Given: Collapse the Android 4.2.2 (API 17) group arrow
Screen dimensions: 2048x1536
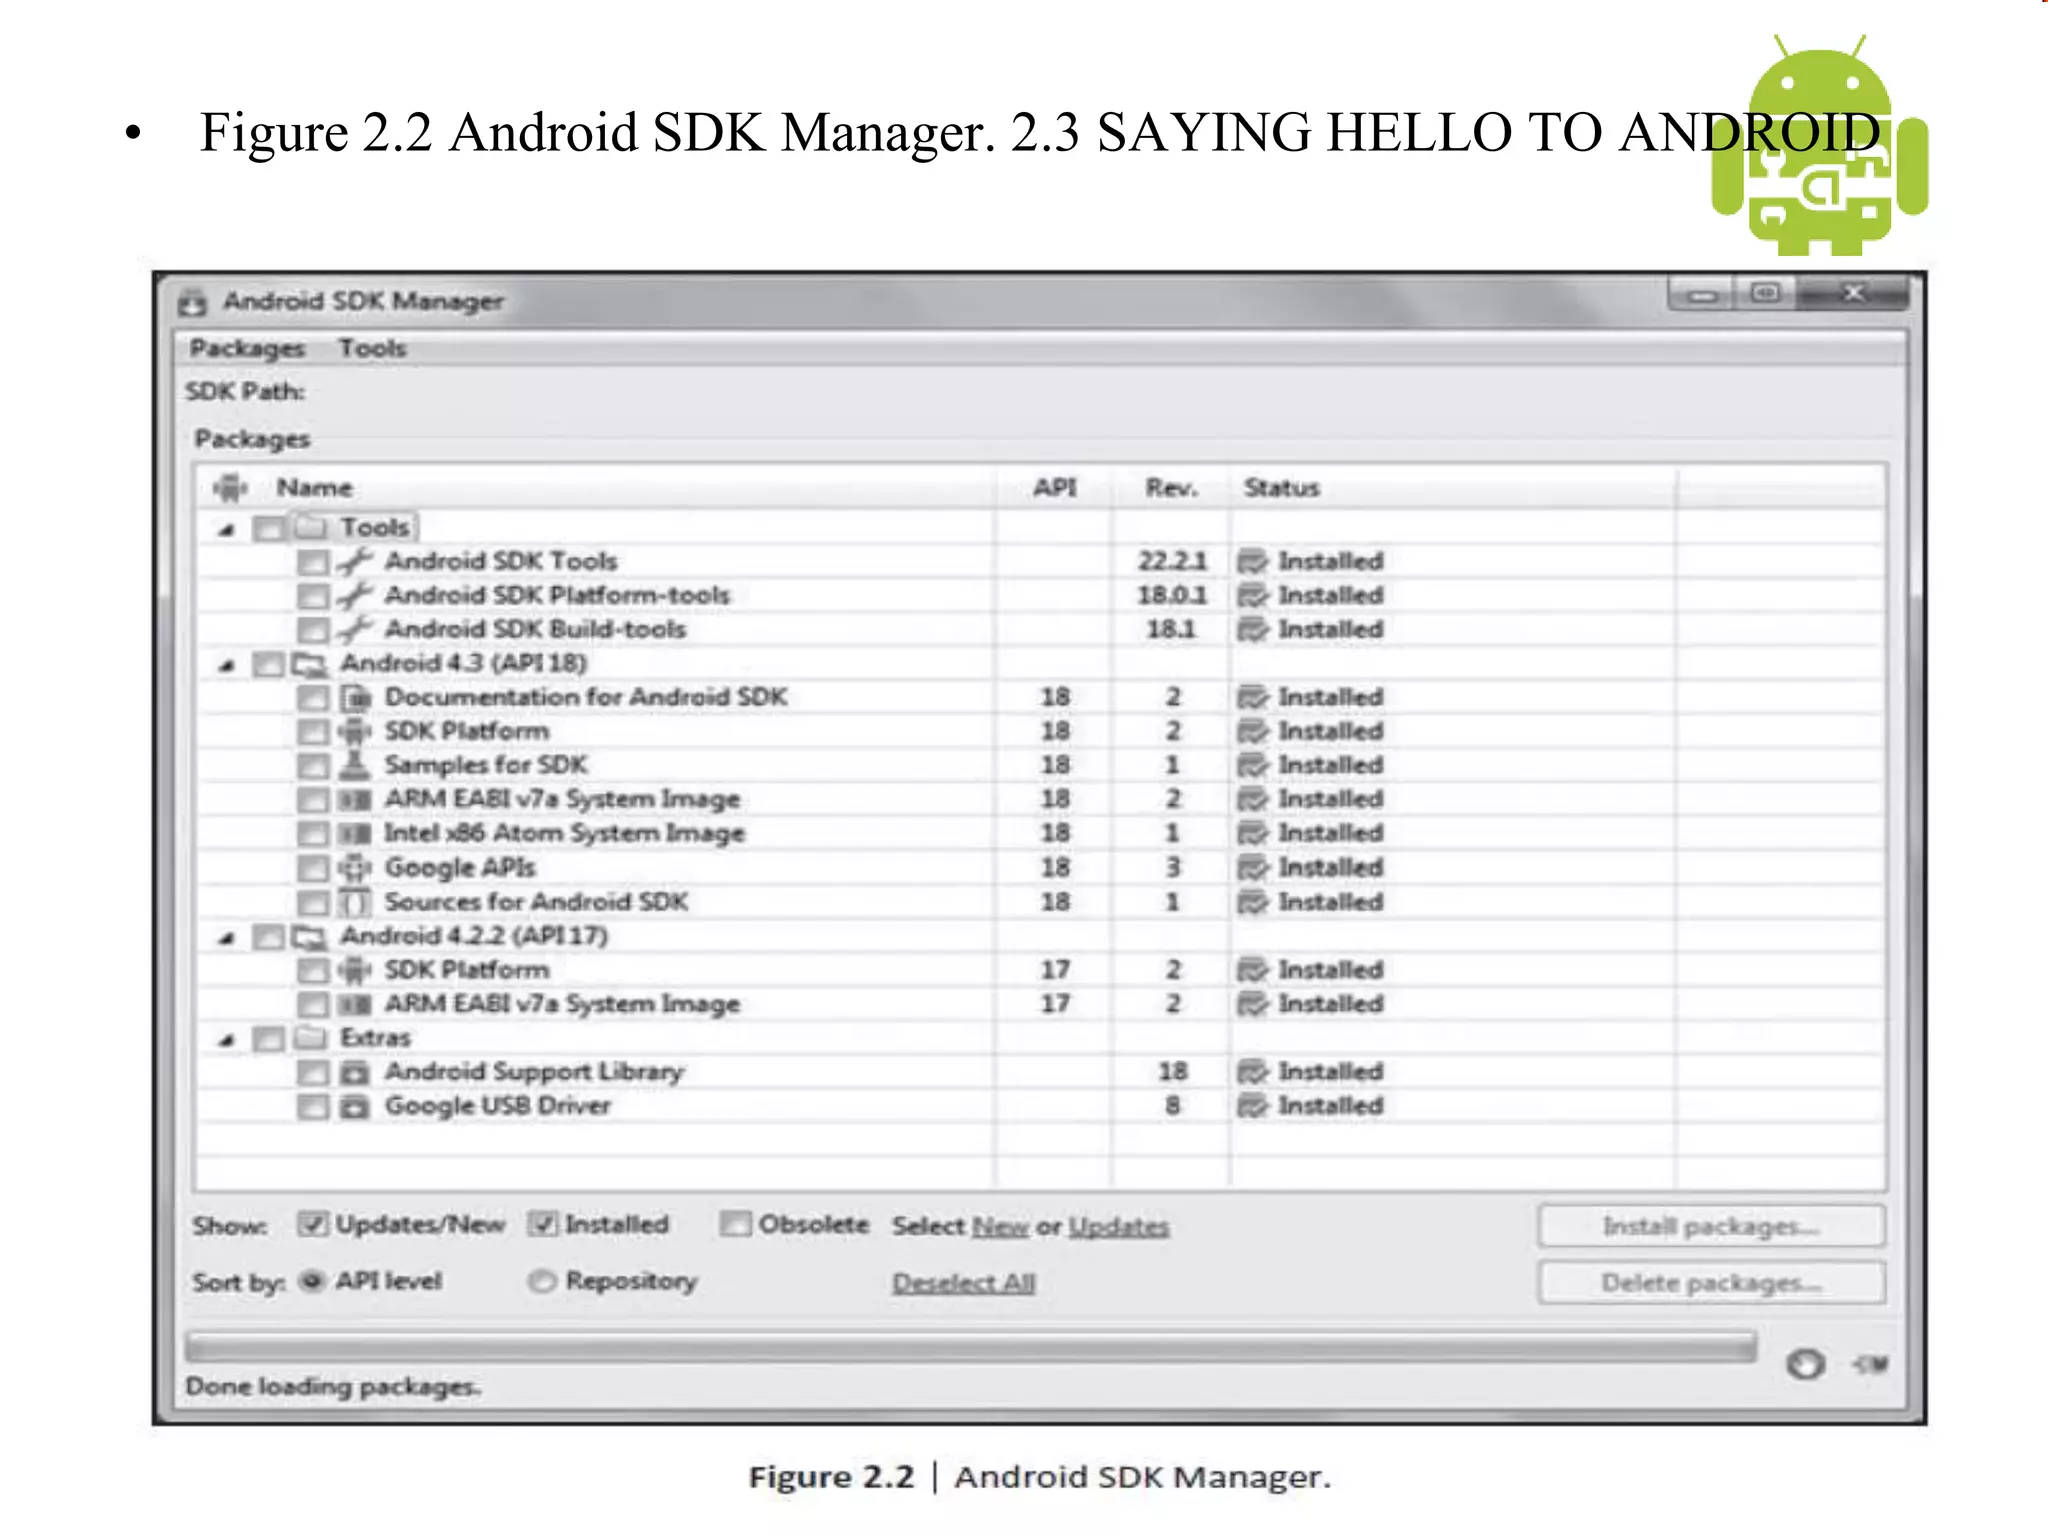Looking at the screenshot, I should point(227,938).
